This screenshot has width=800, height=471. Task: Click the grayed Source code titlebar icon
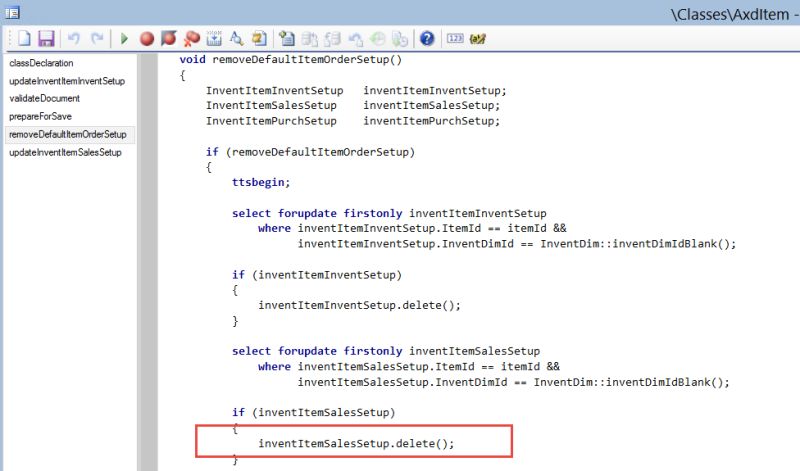[310, 39]
